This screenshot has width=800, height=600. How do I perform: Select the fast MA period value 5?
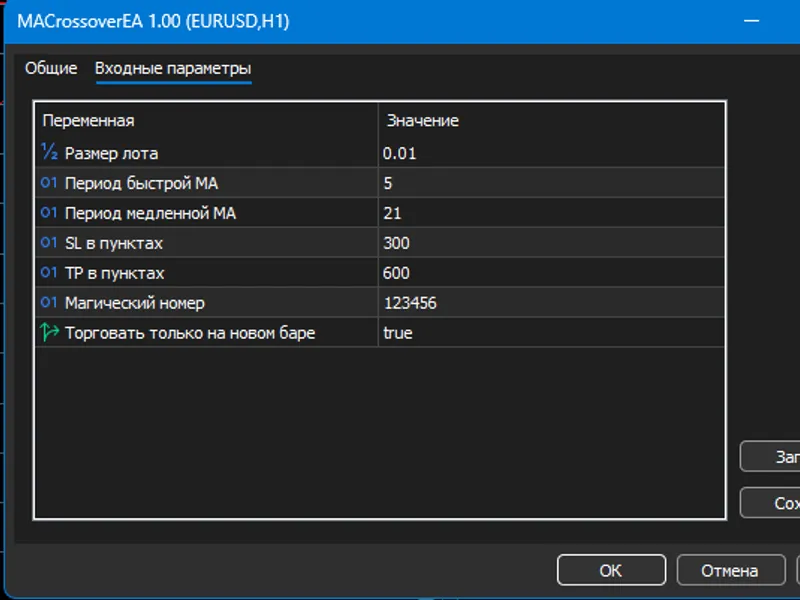[388, 183]
